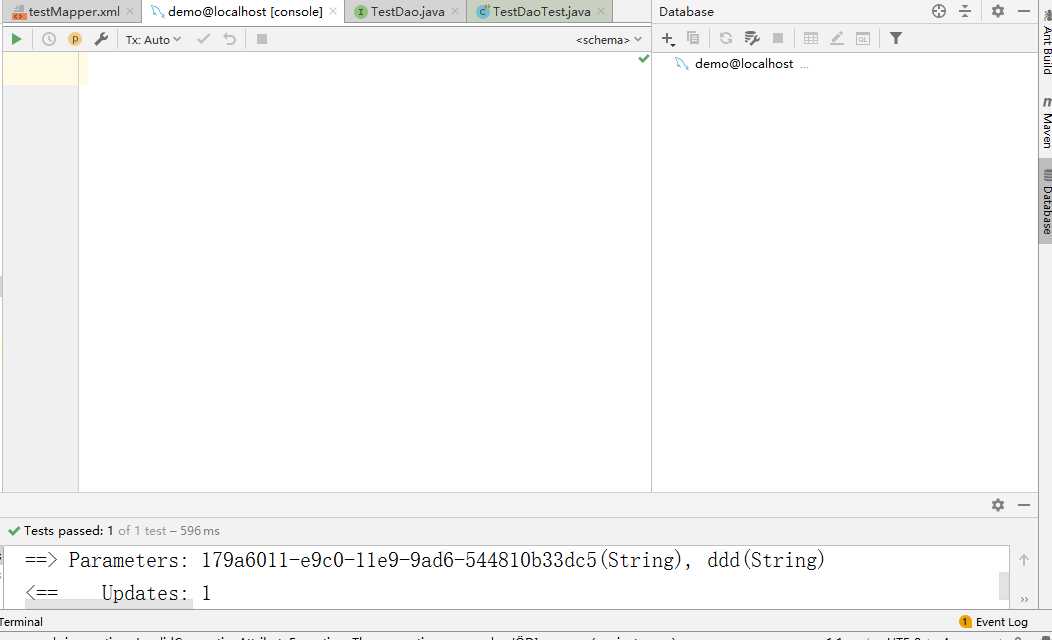Viewport: 1052px width, 640px height.
Task: Hide the Database panel with minus icon
Action: click(x=1024, y=11)
